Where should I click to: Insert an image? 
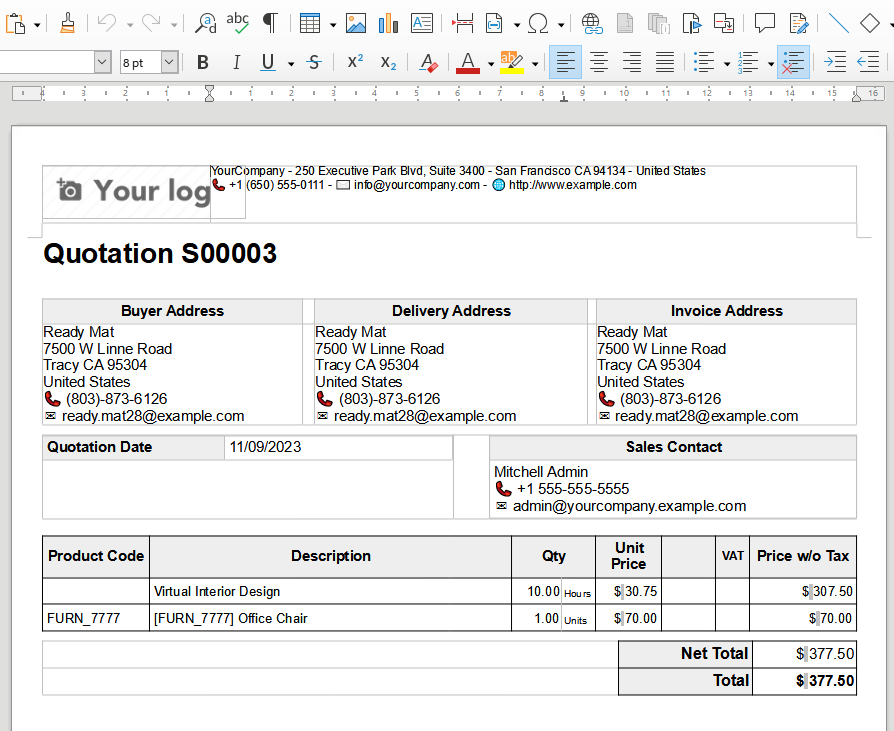point(356,24)
